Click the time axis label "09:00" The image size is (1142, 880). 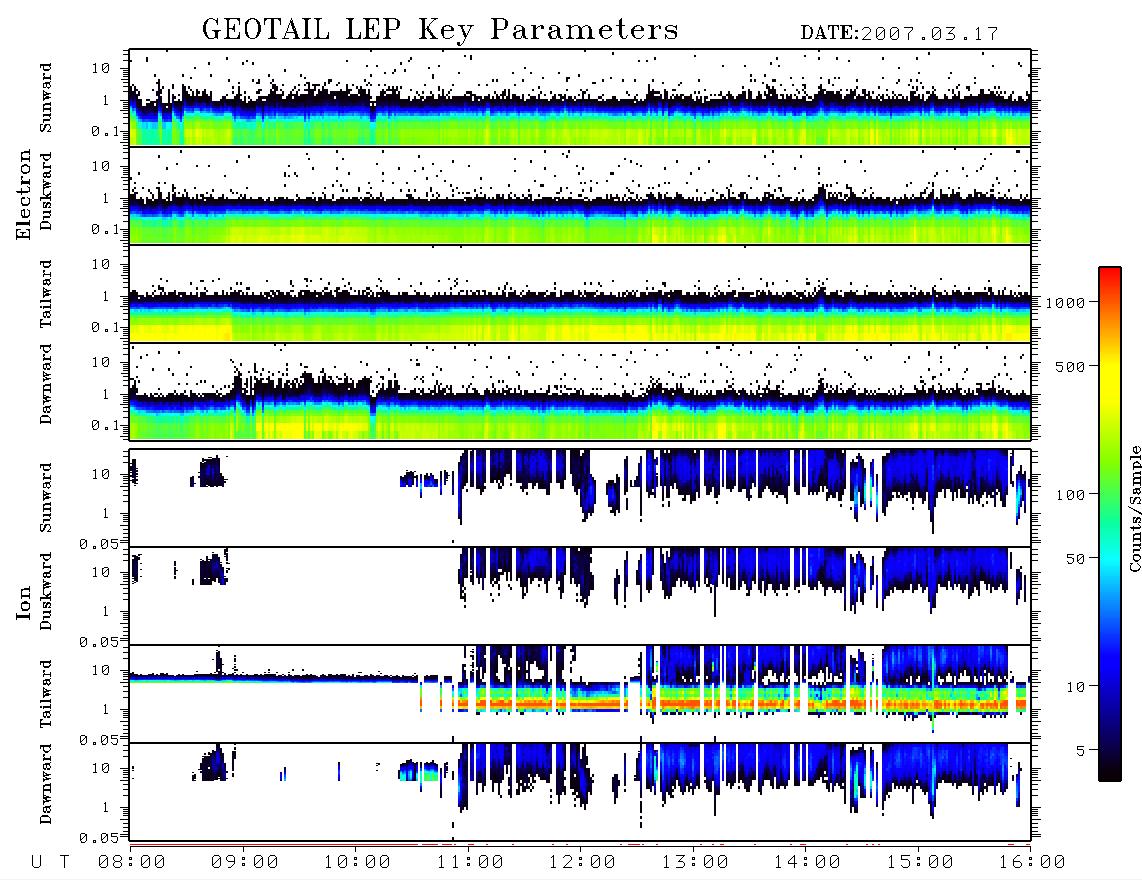tap(244, 862)
